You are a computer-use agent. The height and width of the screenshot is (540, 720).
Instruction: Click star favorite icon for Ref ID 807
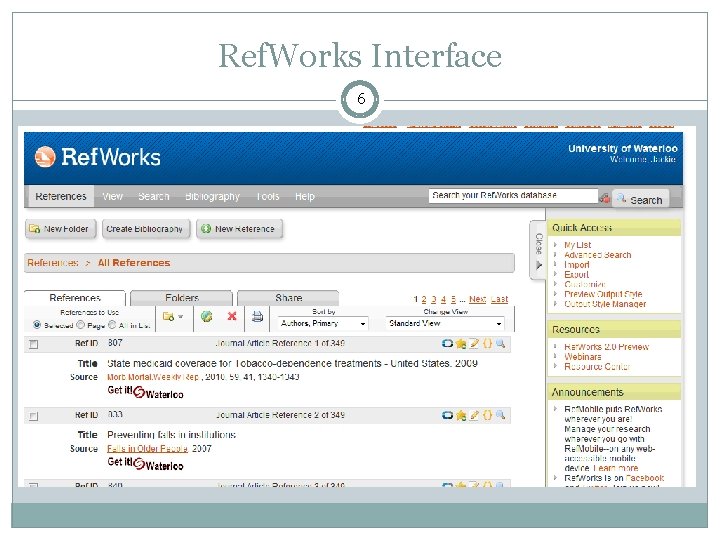(x=461, y=343)
